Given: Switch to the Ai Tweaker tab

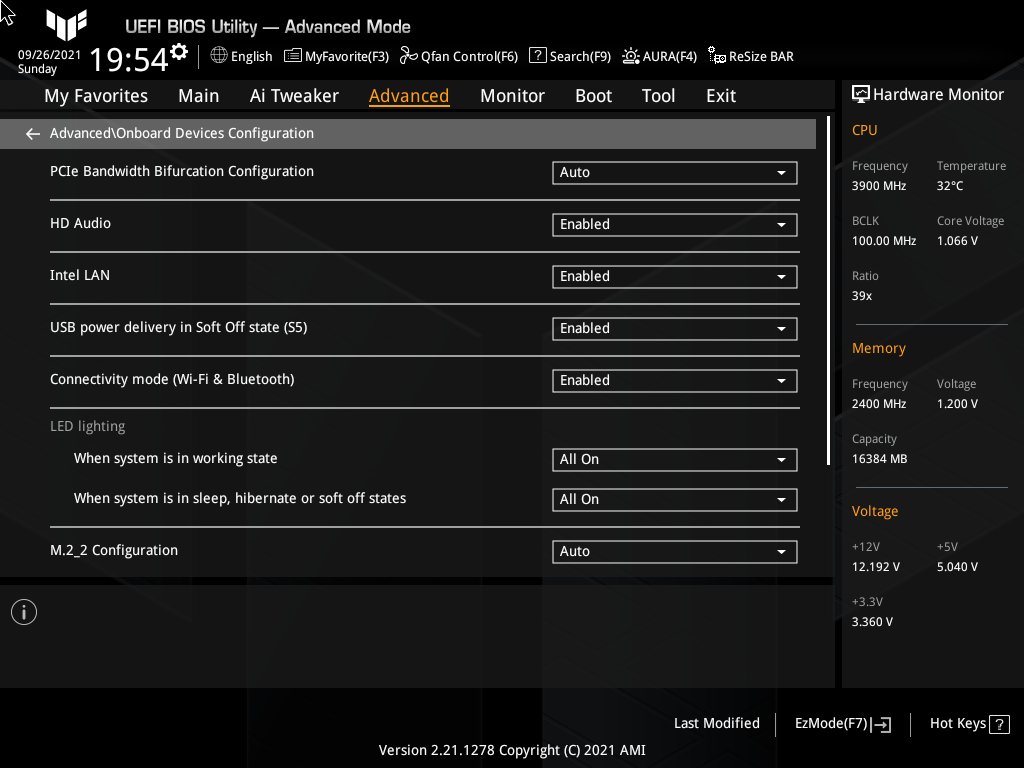Looking at the screenshot, I should coord(294,95).
